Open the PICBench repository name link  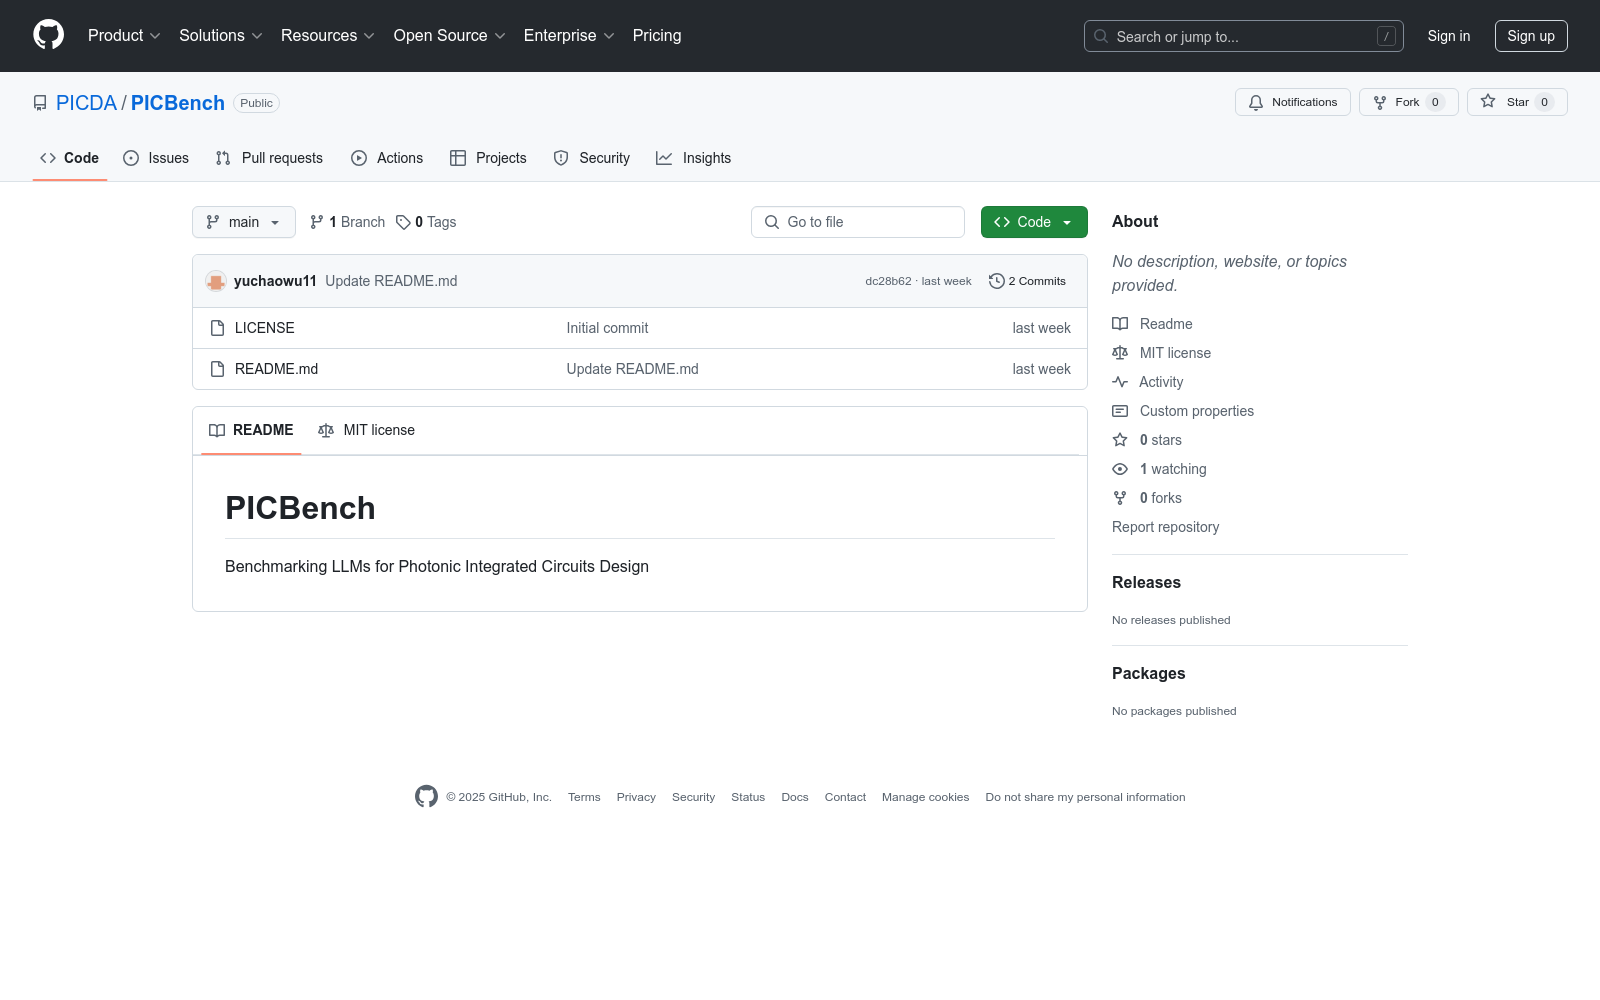click(x=178, y=103)
